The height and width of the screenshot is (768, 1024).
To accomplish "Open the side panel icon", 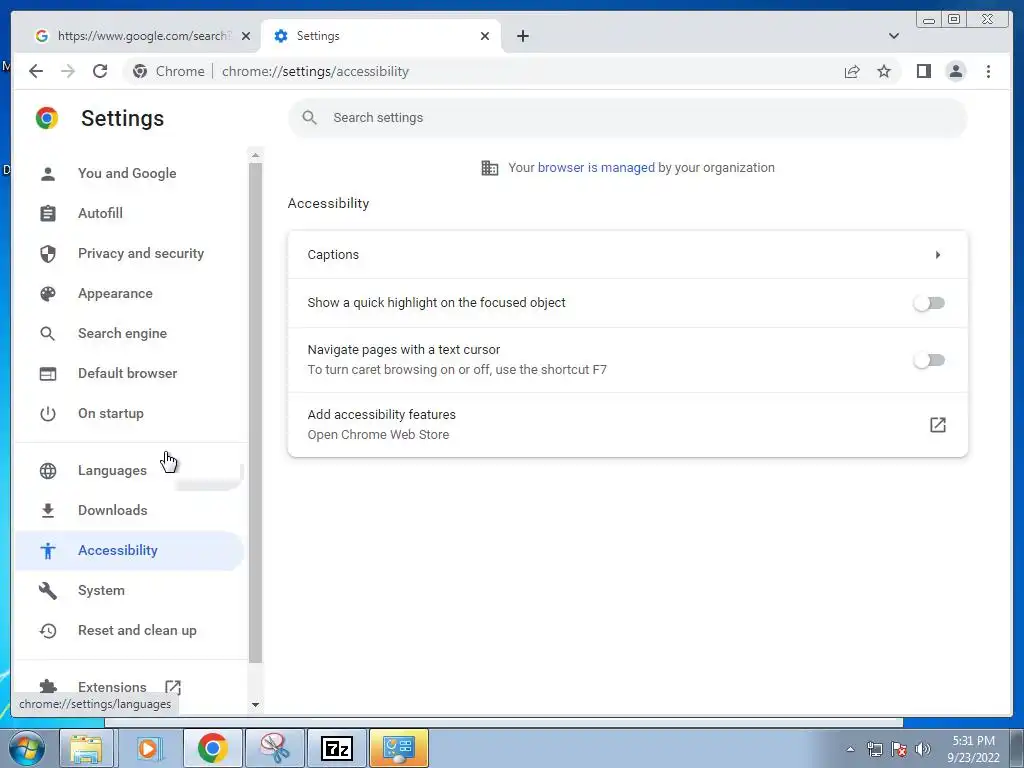I will [923, 71].
